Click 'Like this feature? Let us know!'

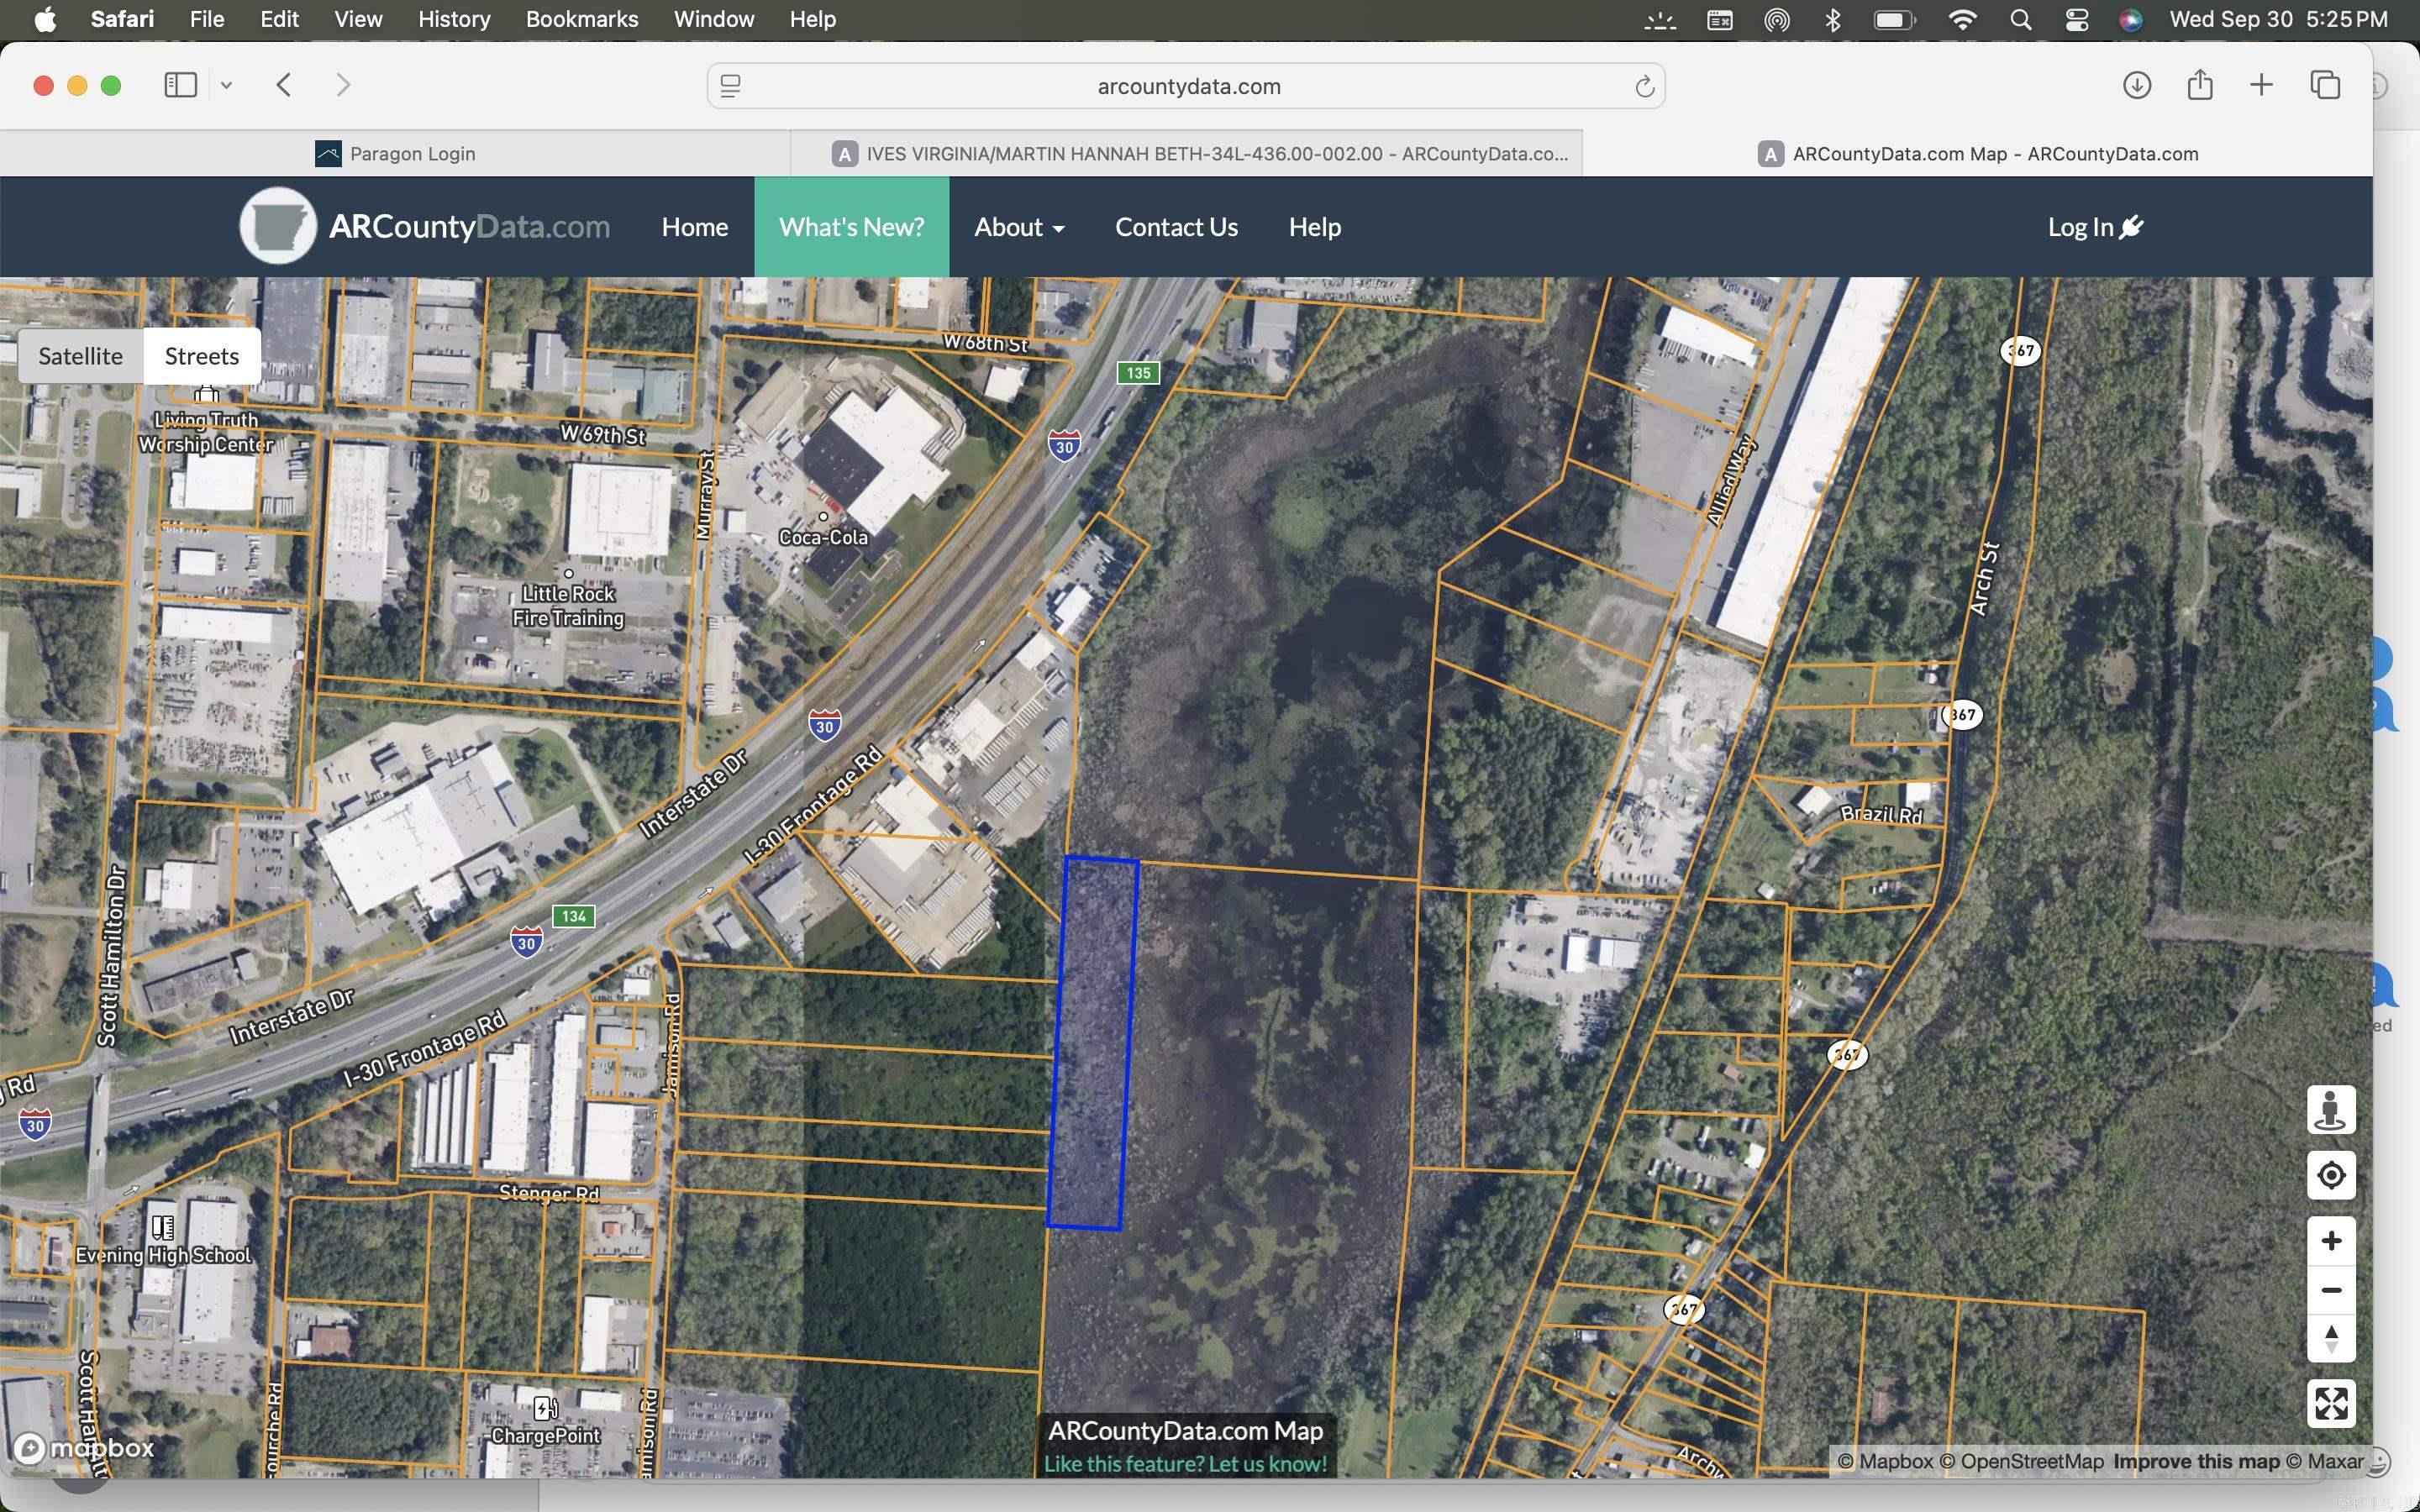(x=1185, y=1463)
